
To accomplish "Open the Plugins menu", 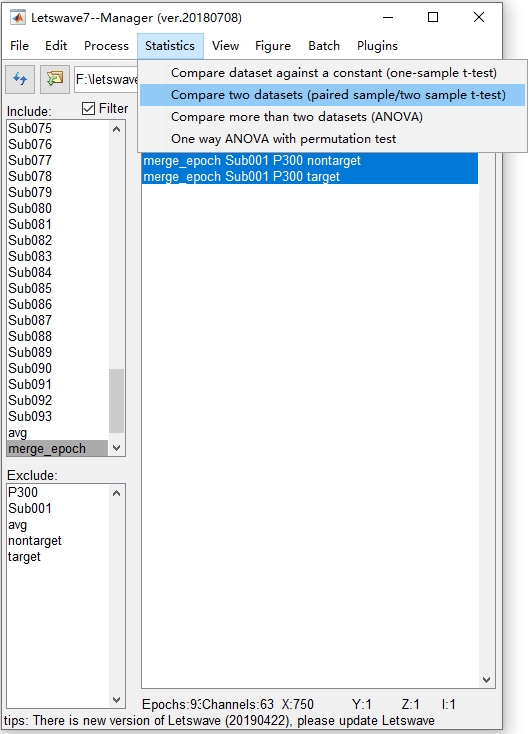I will (x=377, y=46).
